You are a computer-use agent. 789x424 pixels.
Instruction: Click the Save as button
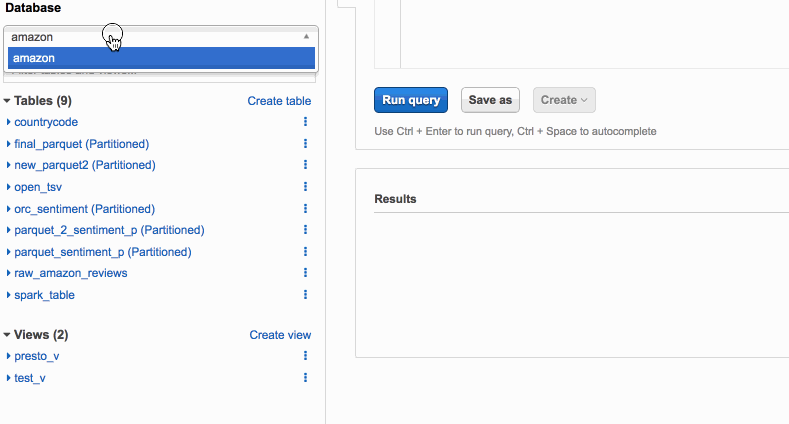click(490, 100)
